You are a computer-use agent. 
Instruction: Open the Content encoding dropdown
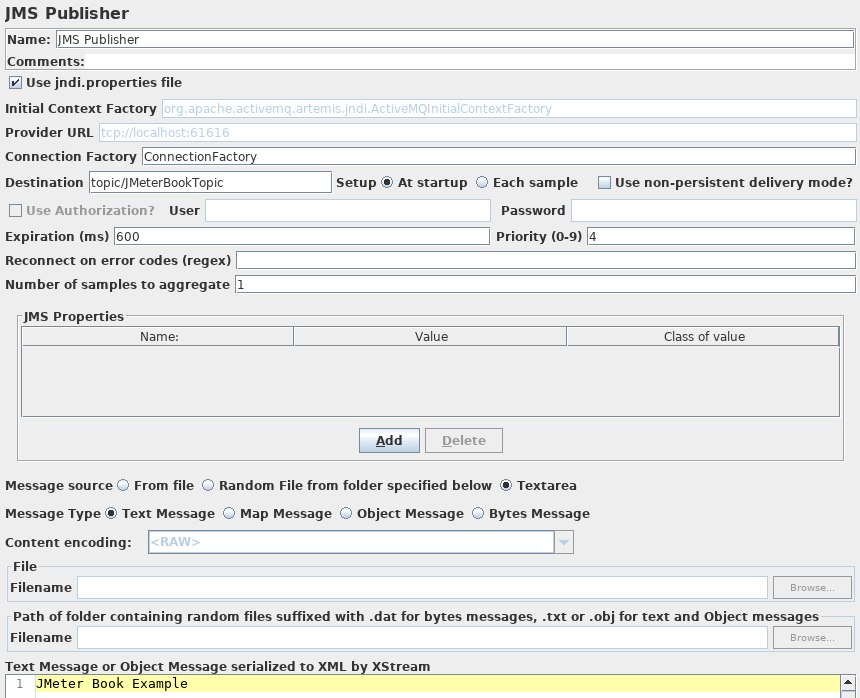[563, 541]
